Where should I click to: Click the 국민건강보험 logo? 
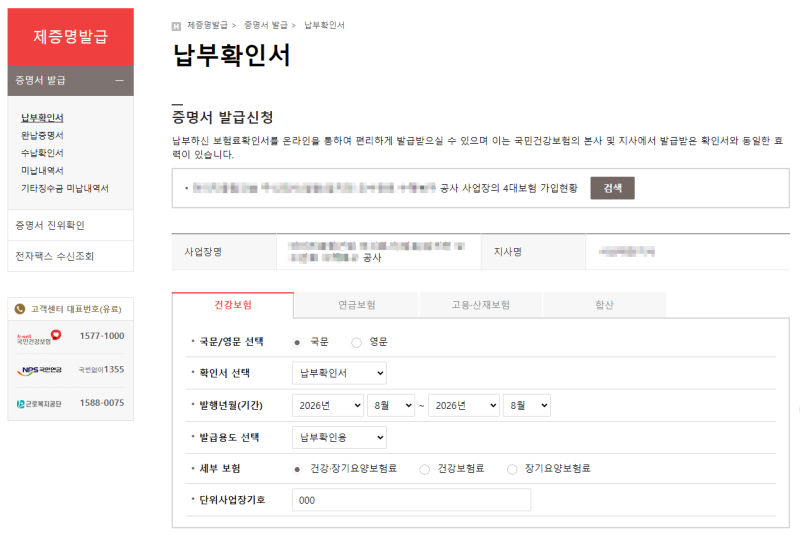point(39,337)
